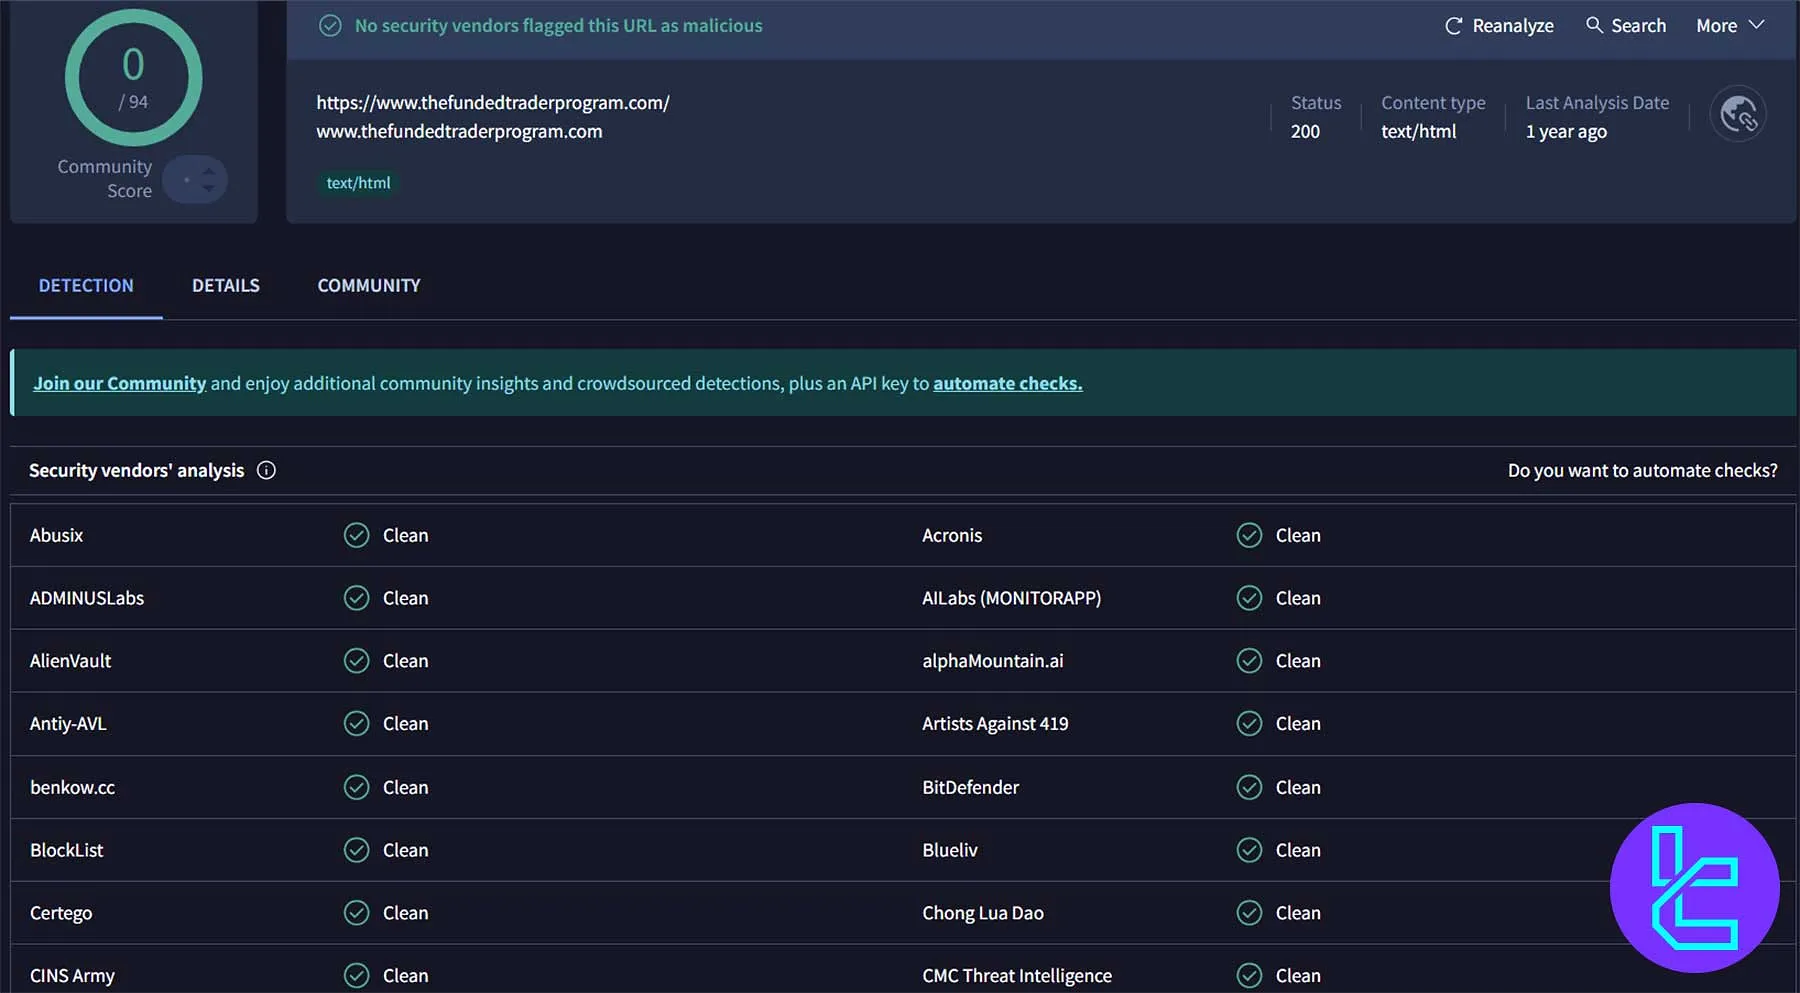Viewport: 1800px width, 993px height.
Task: Click the Reanalyze refresh icon
Action: (1452, 25)
